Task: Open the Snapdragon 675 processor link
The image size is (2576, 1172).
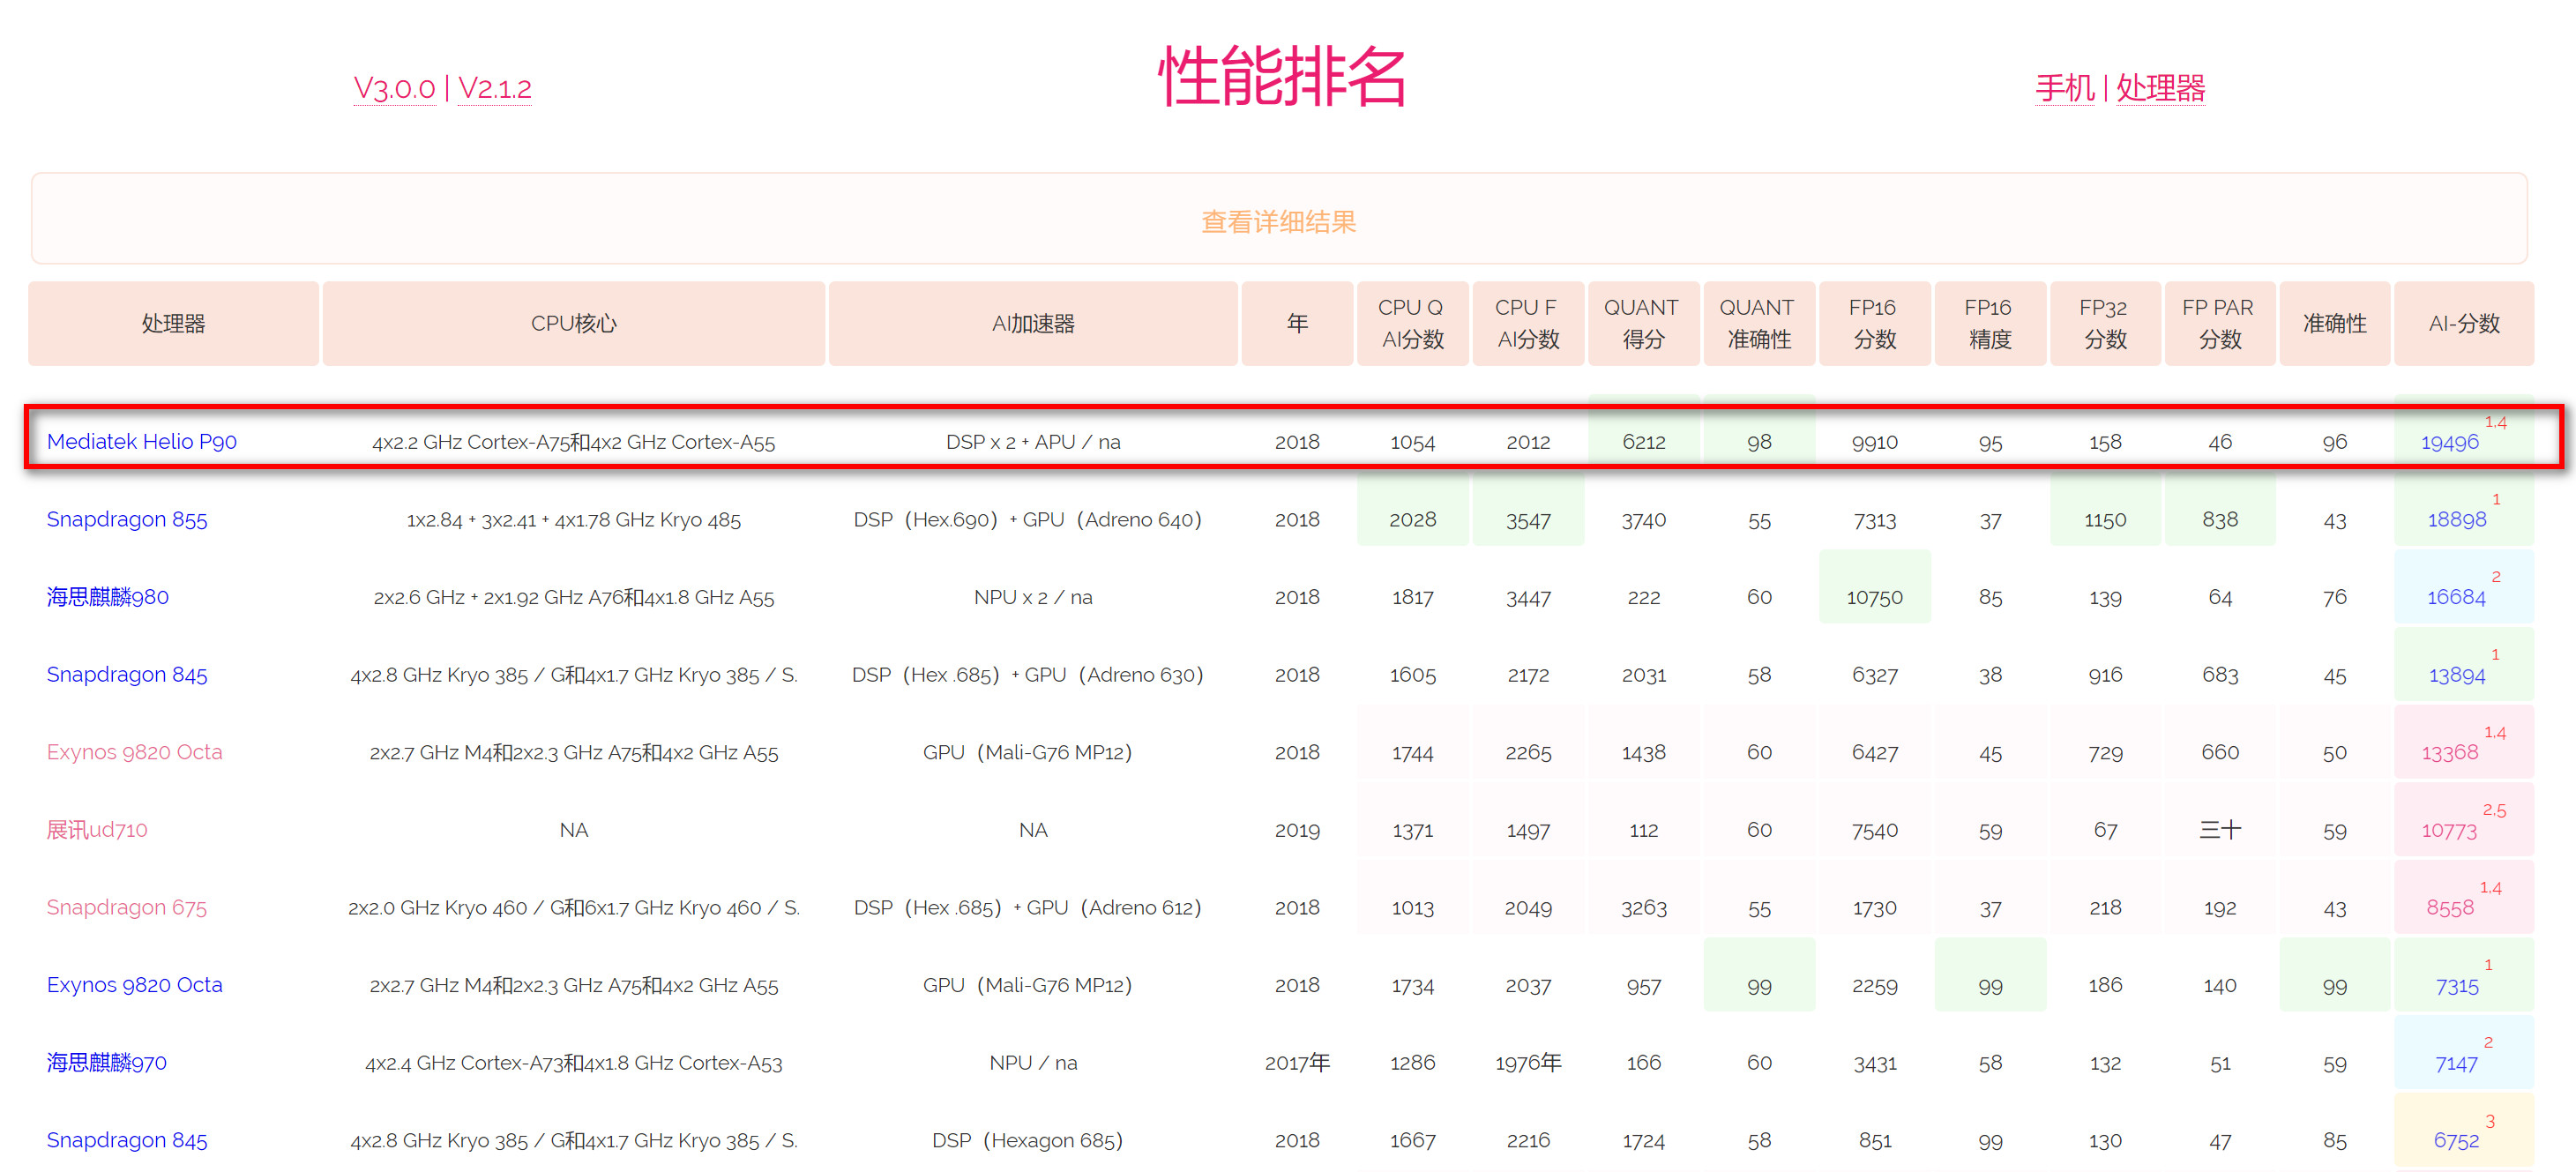Action: point(127,908)
